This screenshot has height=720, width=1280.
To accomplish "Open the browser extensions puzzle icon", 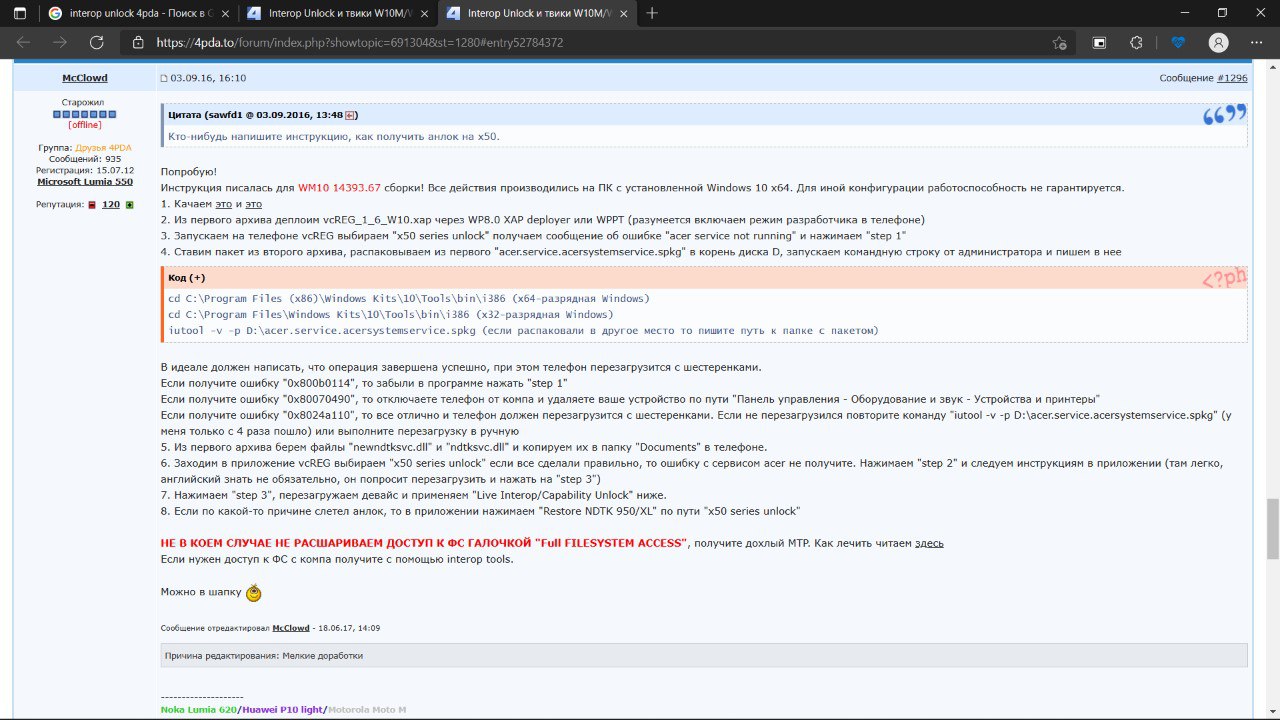I will click(1137, 43).
